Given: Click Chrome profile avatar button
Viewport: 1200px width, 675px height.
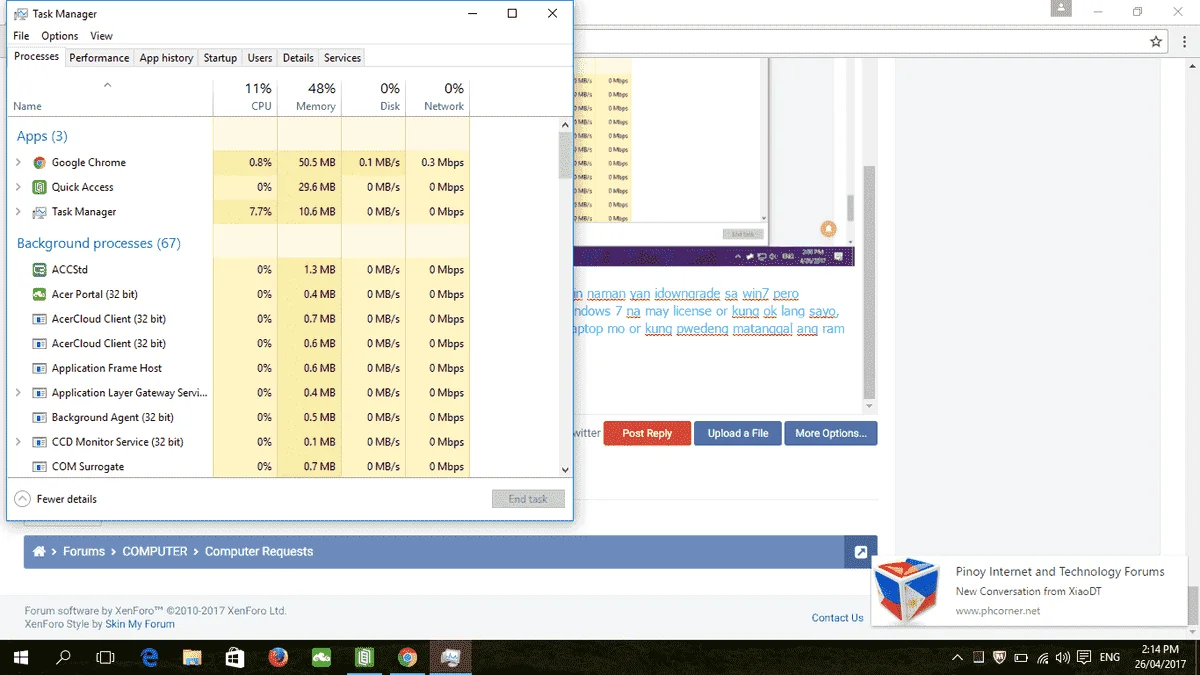Looking at the screenshot, I should click(1061, 8).
